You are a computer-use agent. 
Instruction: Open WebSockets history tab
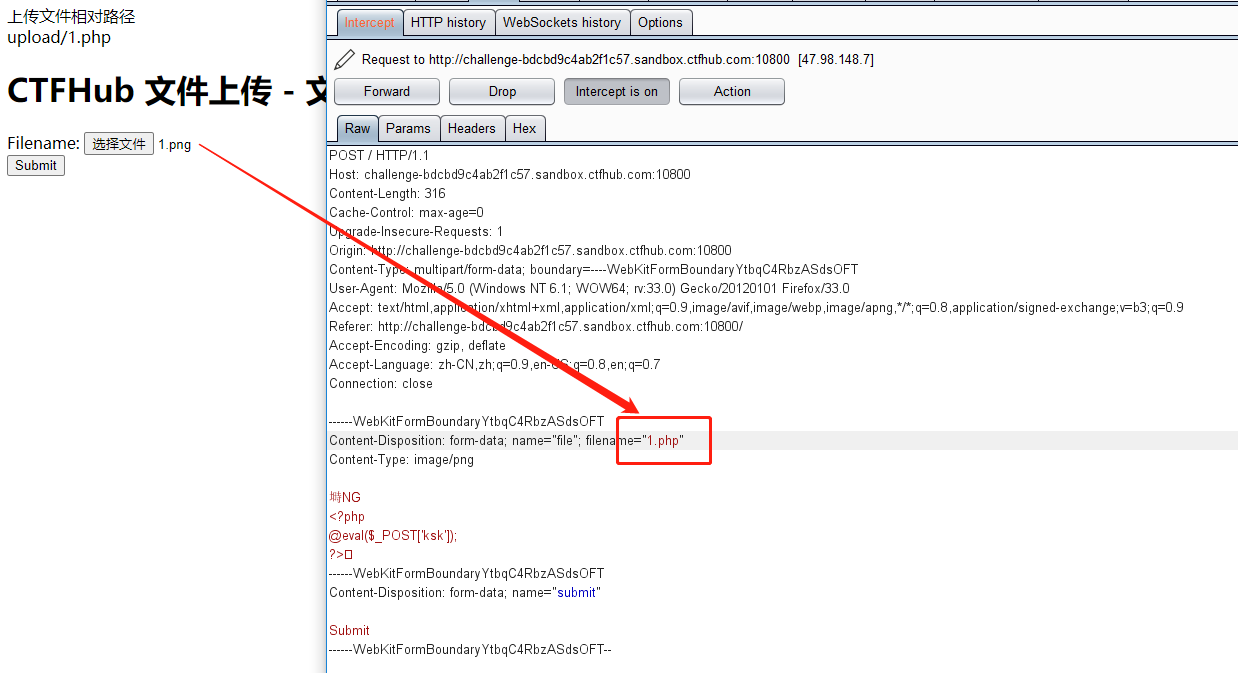(x=561, y=22)
